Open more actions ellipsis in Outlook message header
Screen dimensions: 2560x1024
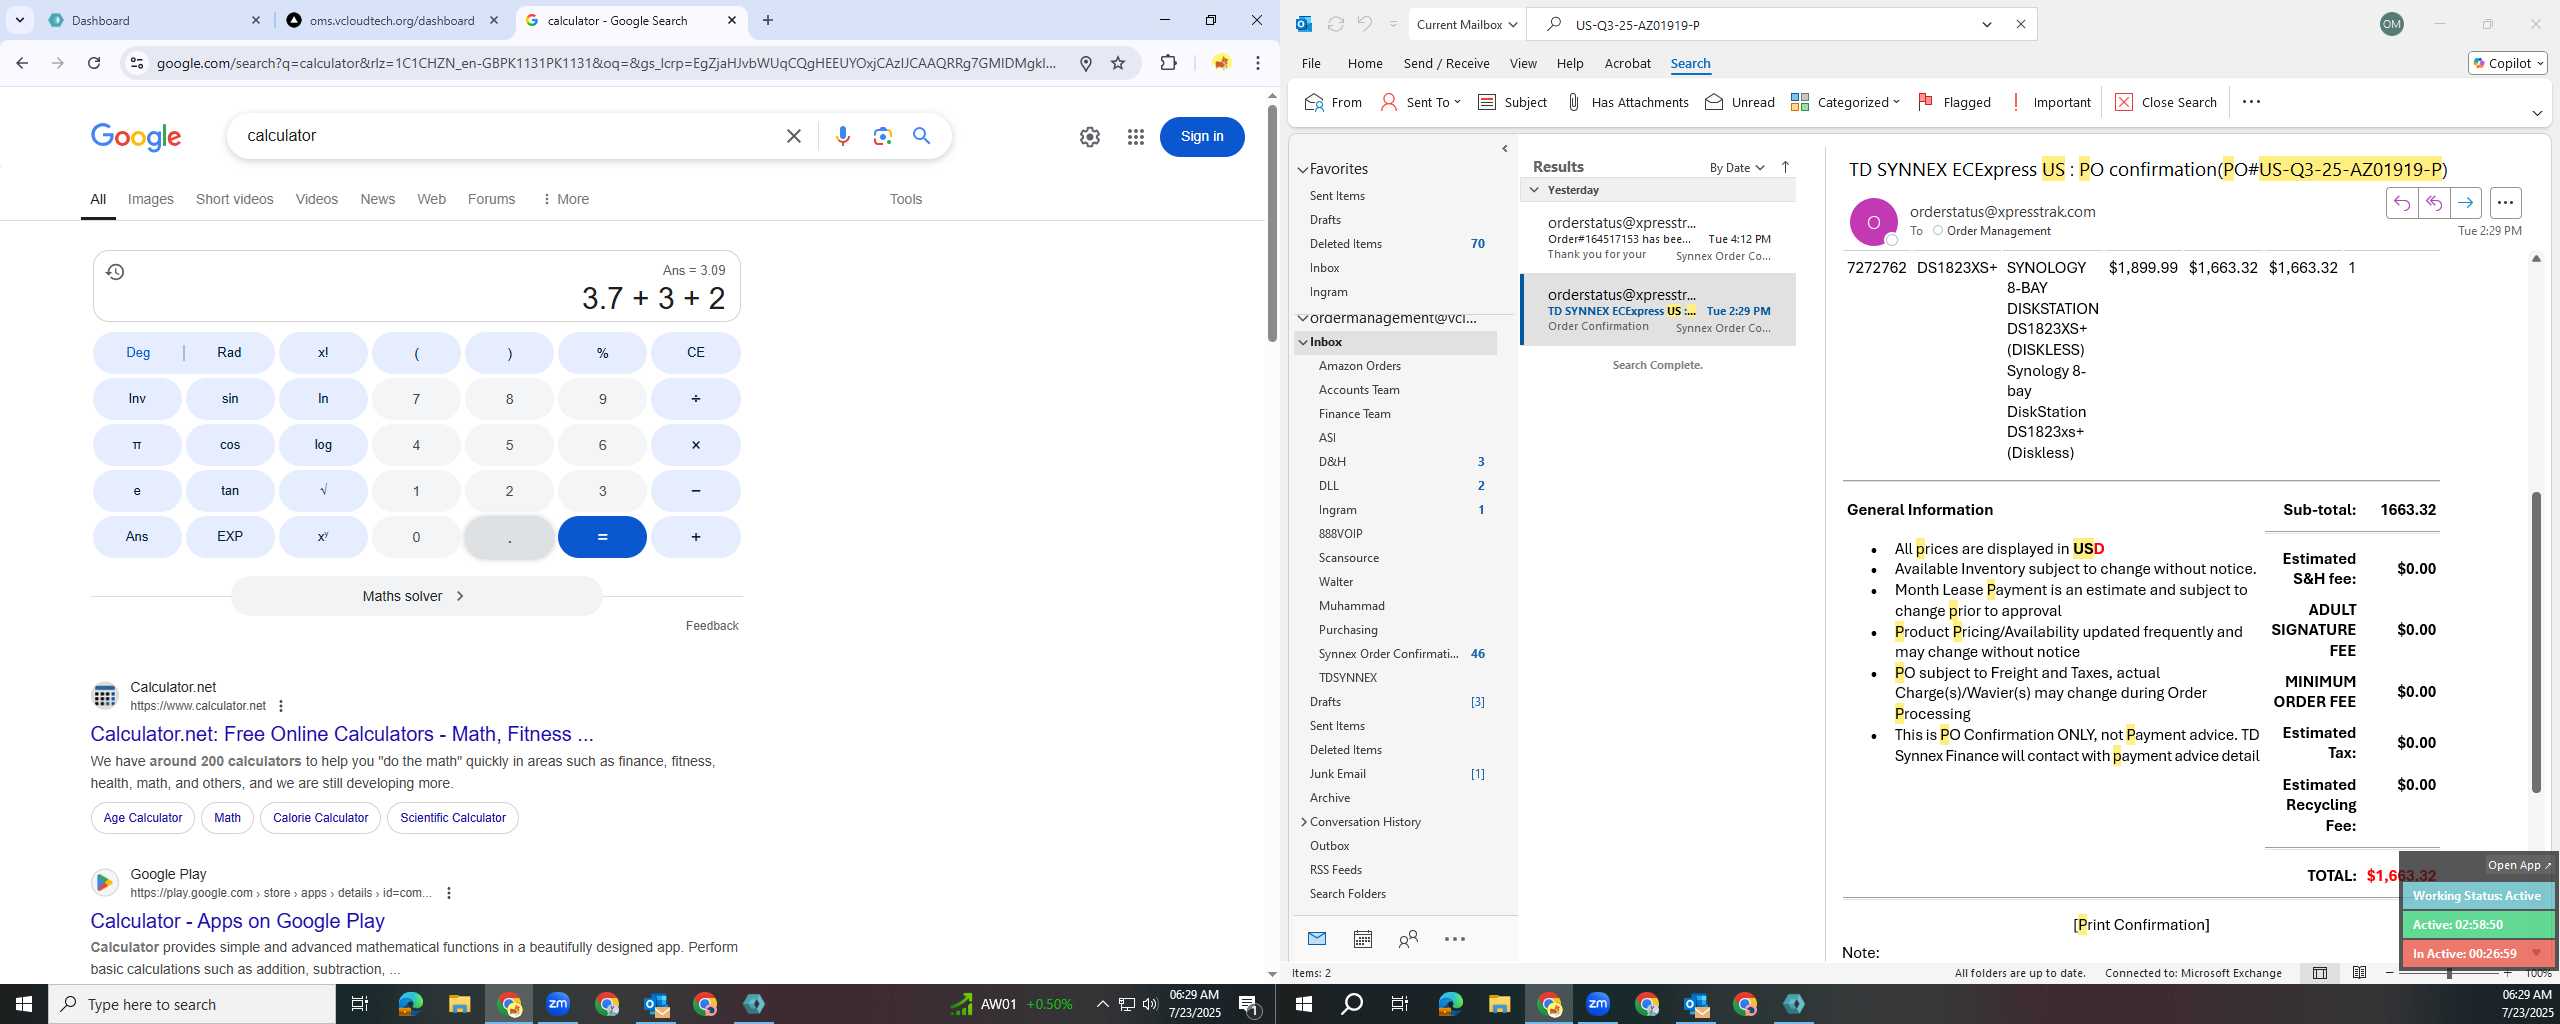2505,203
